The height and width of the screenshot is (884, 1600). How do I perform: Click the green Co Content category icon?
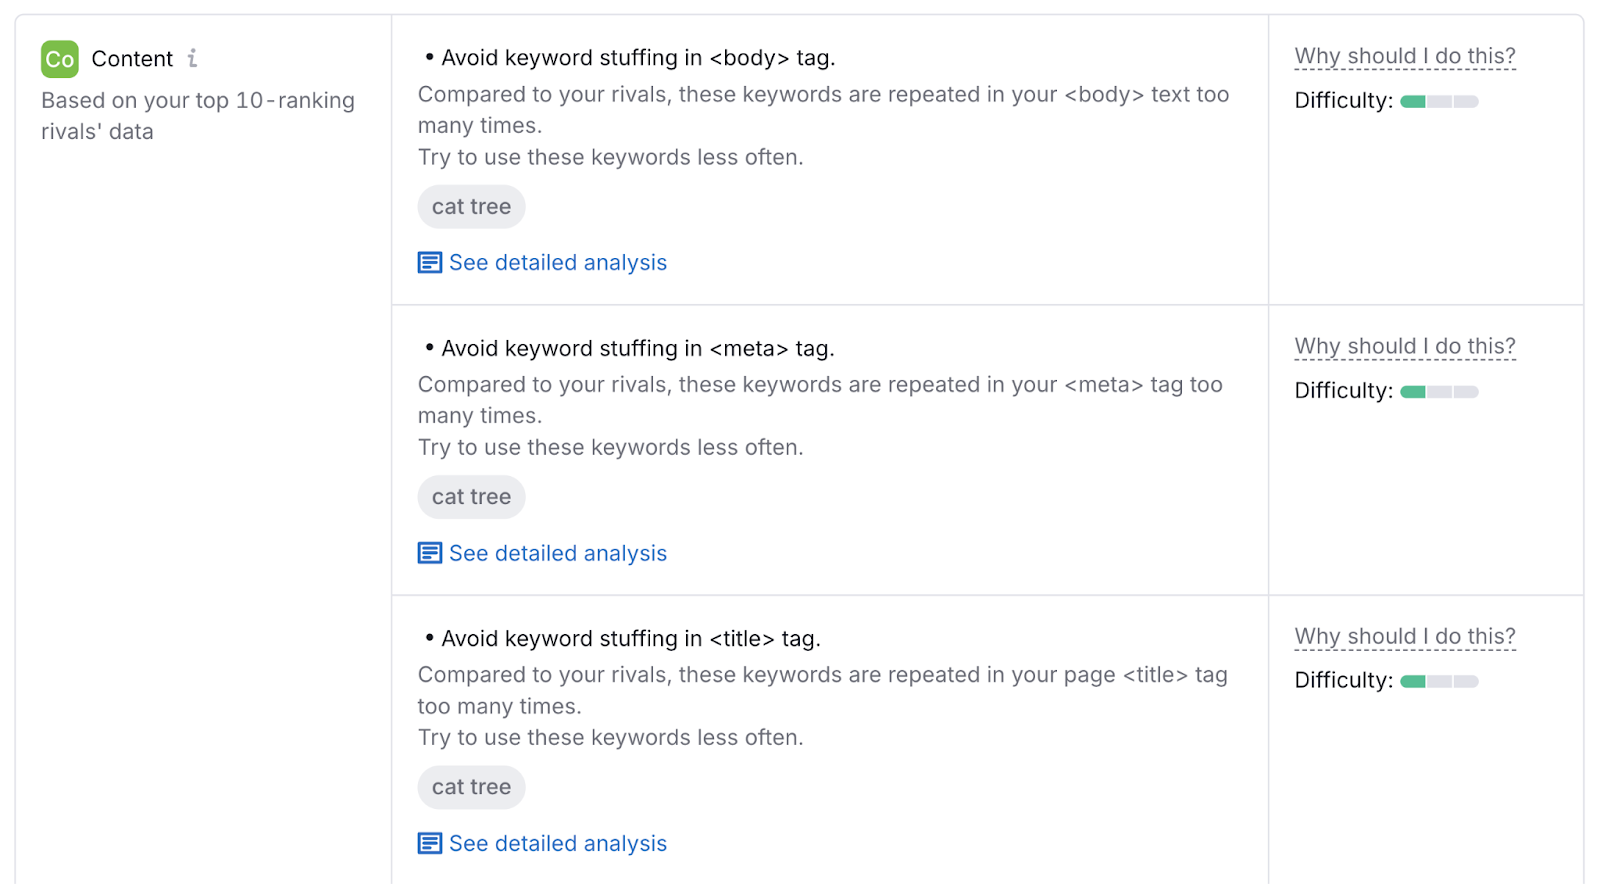pos(59,58)
